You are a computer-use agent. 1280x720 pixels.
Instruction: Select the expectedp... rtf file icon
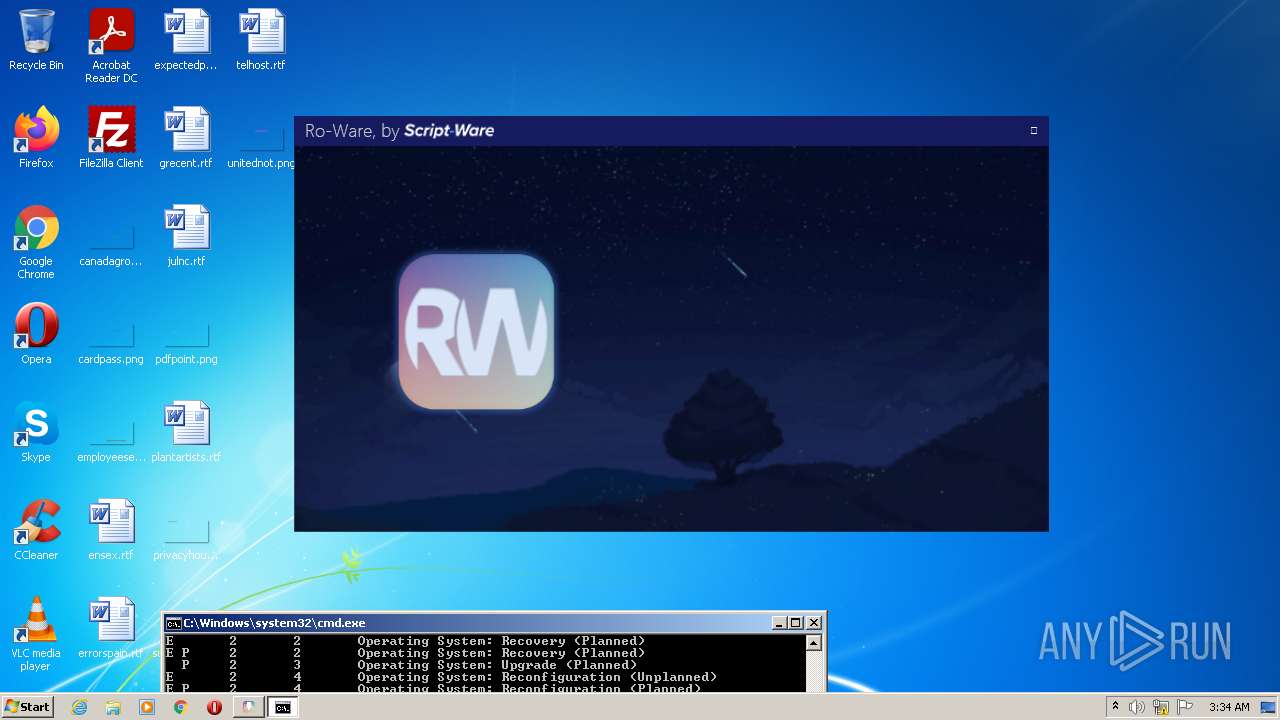[186, 40]
